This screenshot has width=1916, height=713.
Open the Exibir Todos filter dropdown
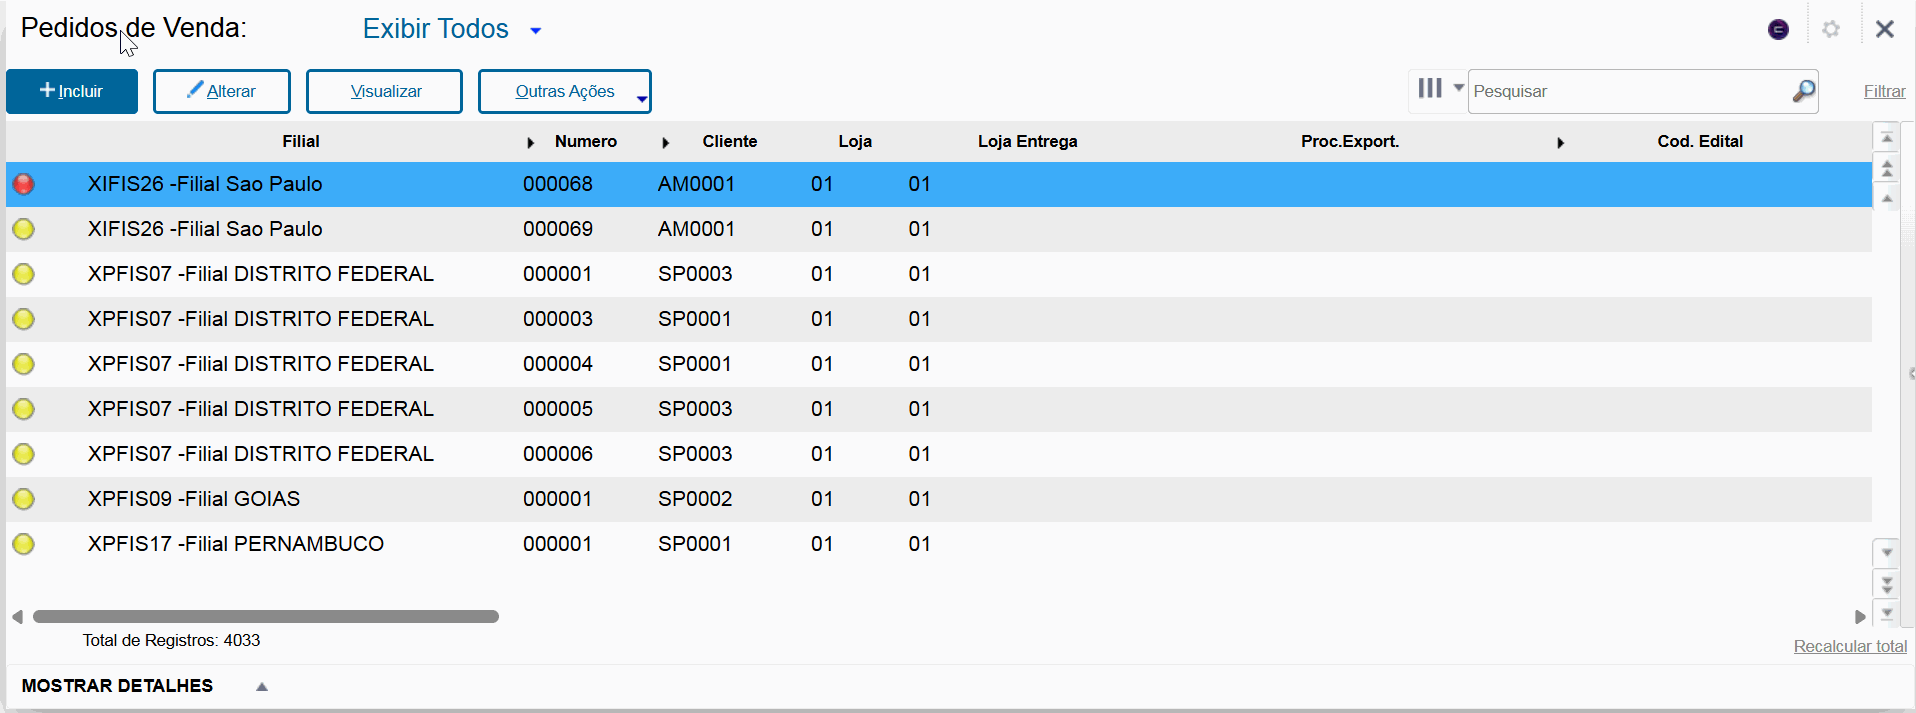(x=452, y=29)
